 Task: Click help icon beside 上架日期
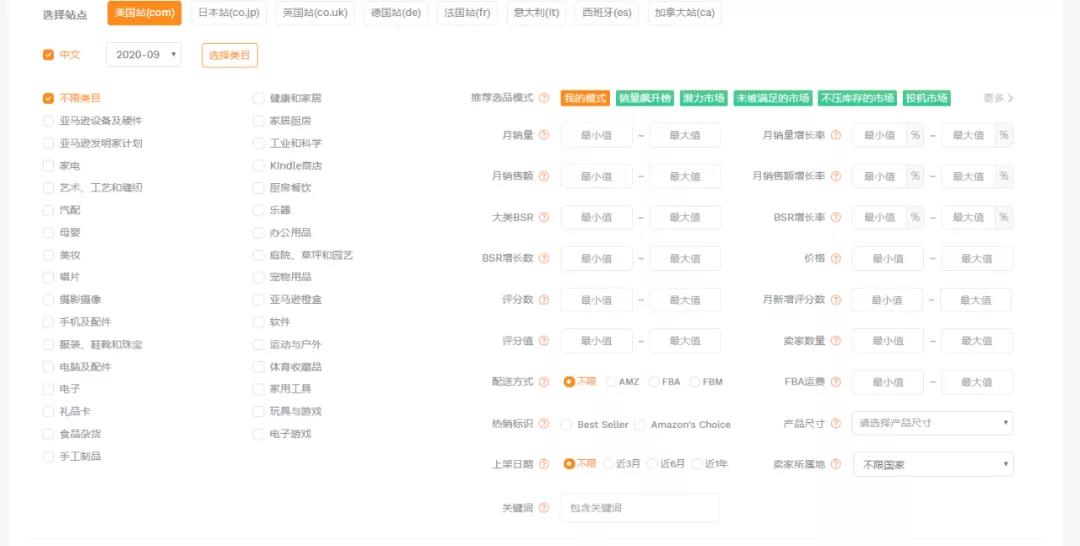(544, 464)
